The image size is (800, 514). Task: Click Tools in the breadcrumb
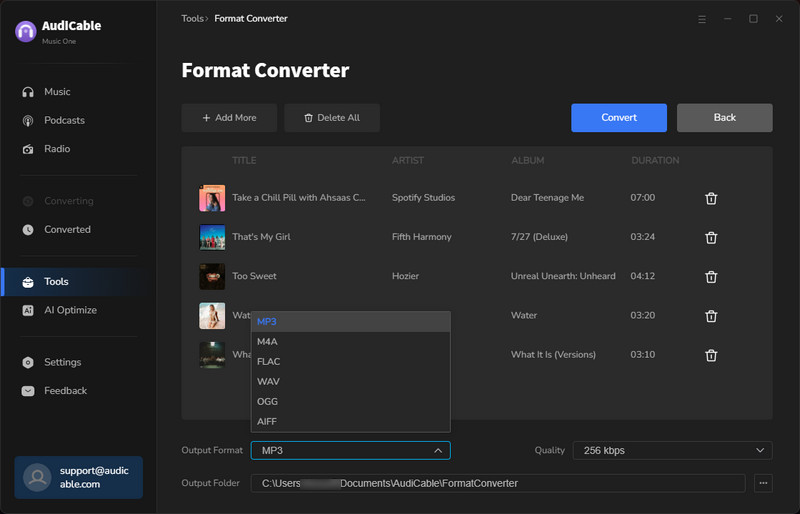[192, 18]
